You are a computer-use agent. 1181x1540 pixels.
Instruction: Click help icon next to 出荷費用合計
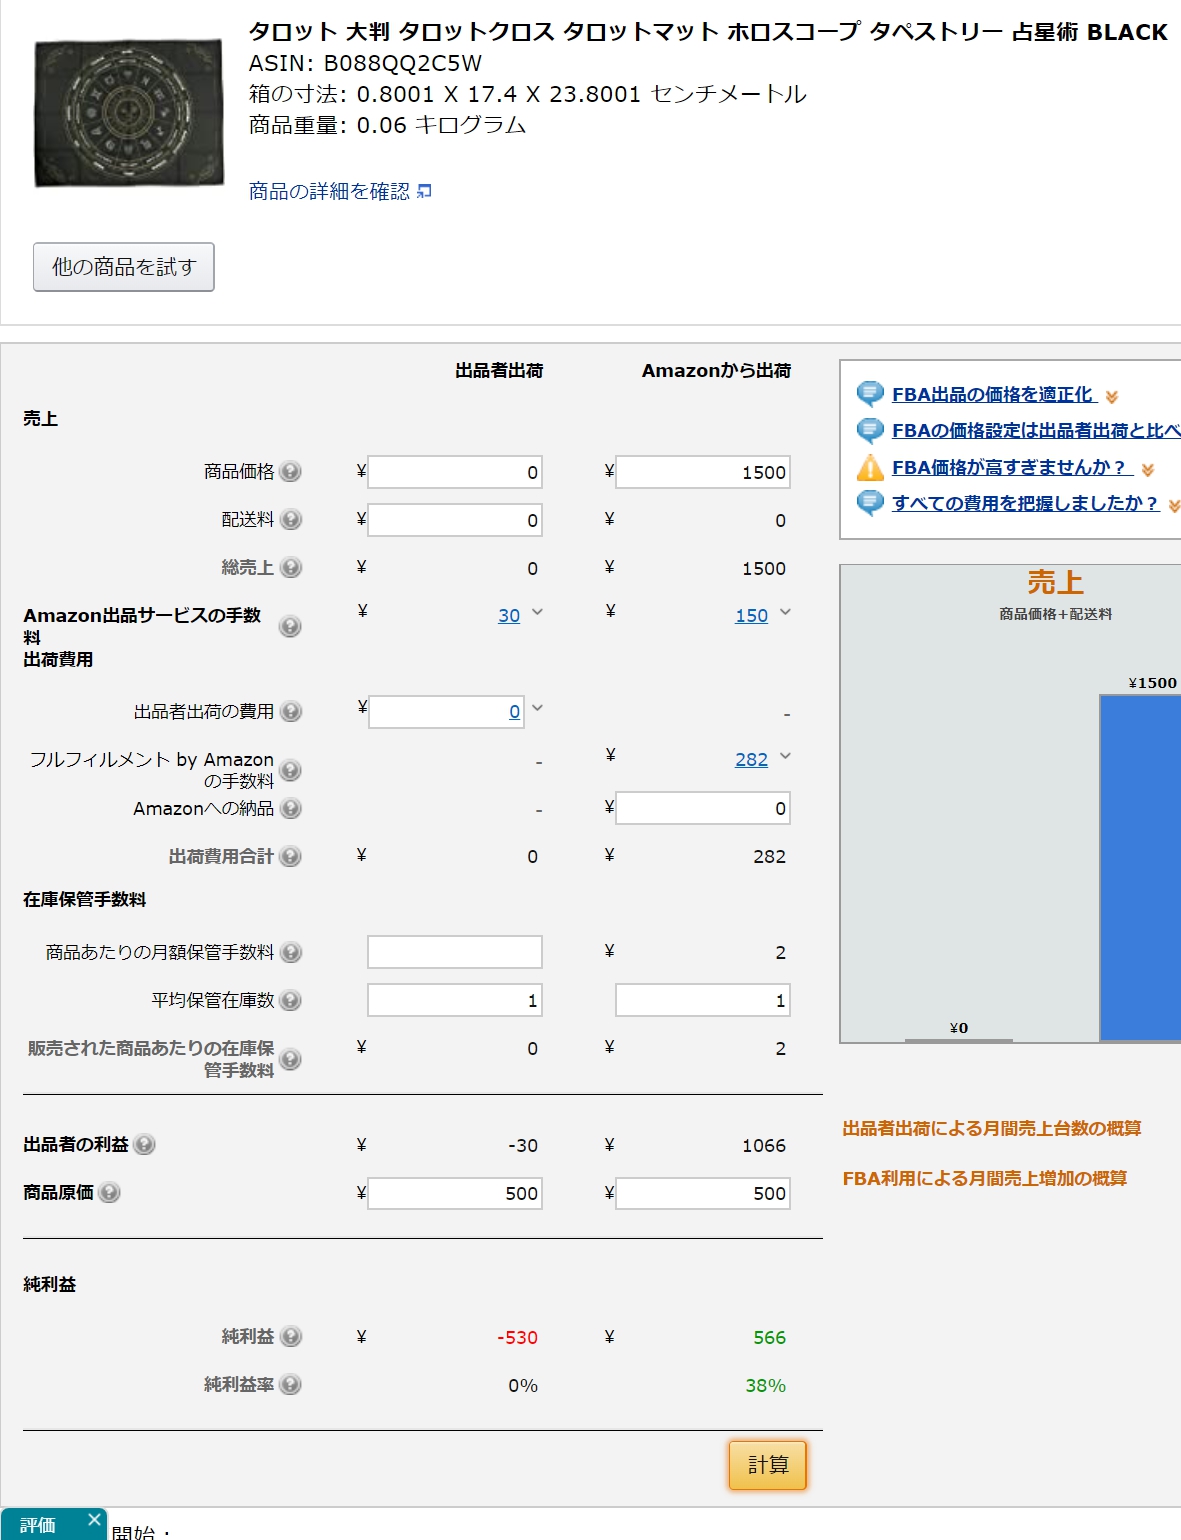tap(291, 856)
